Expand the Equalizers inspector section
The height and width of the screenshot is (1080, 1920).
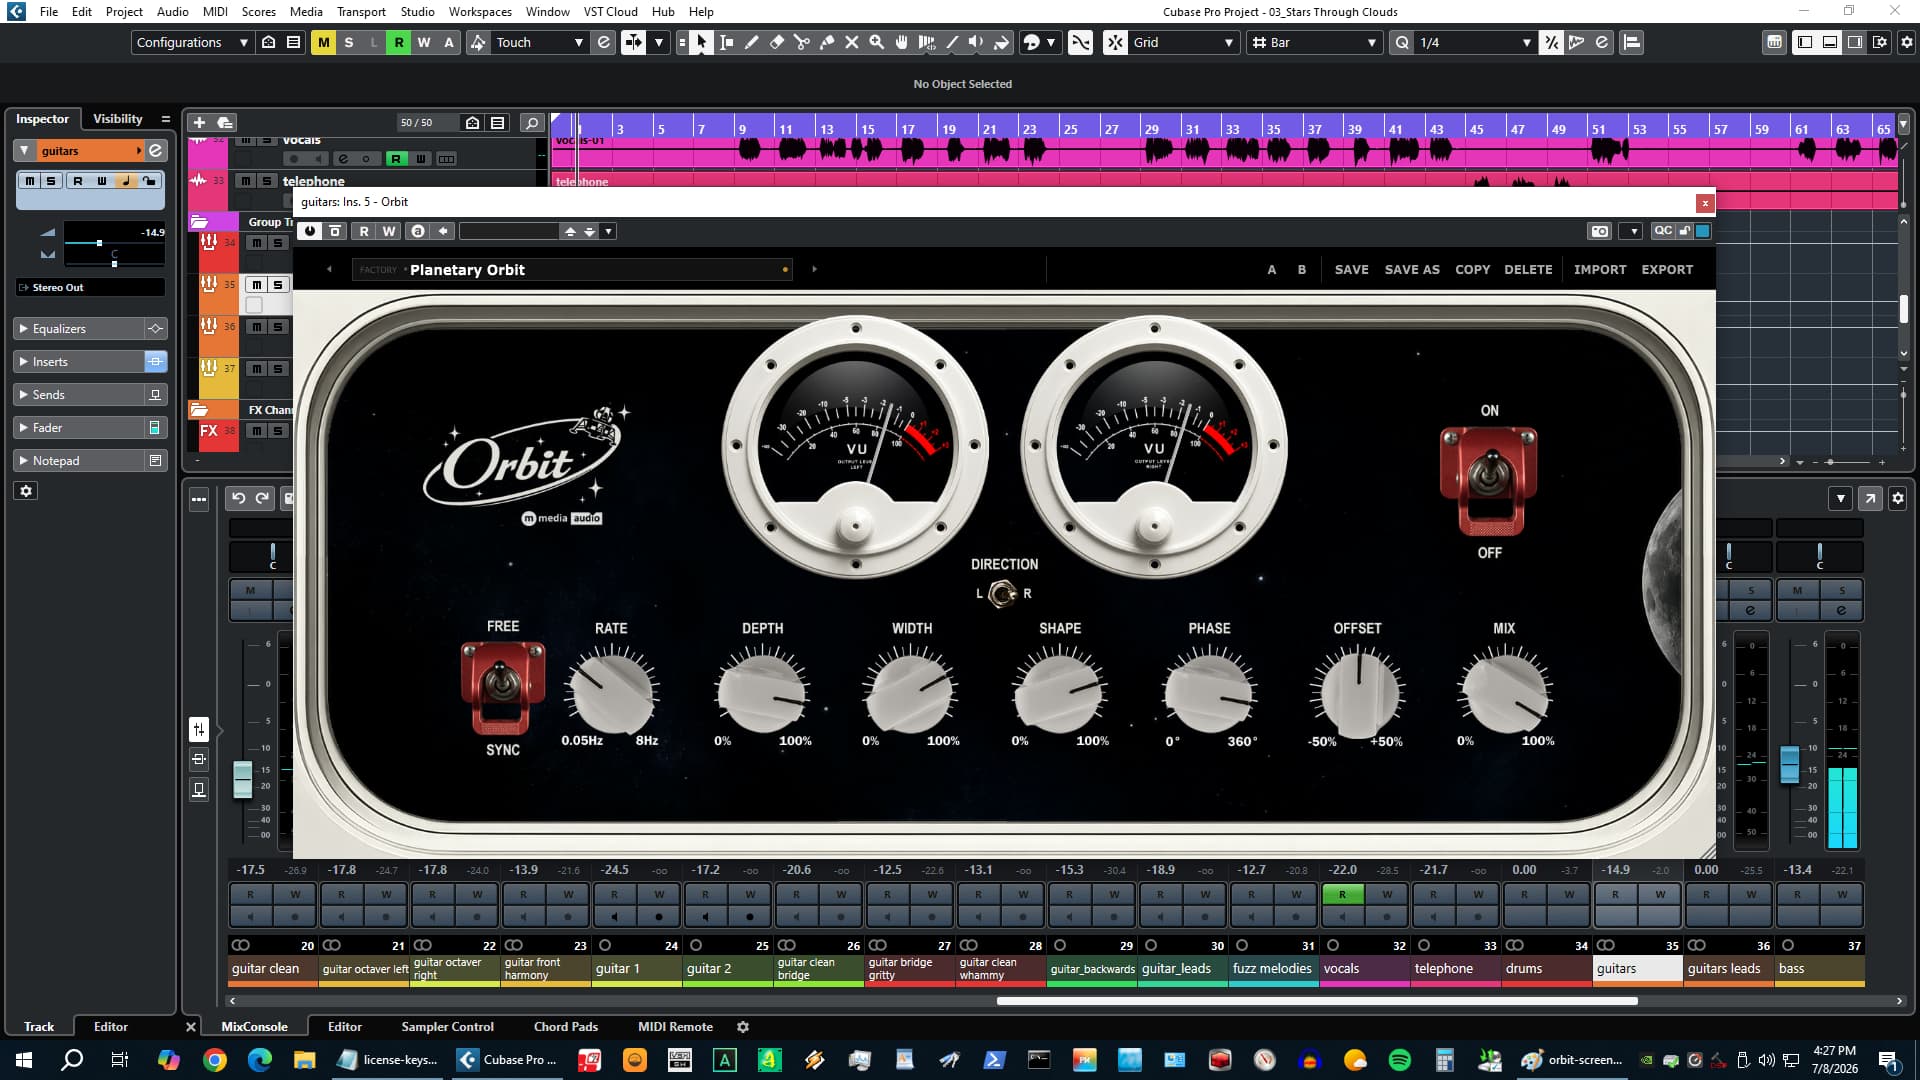(x=80, y=329)
